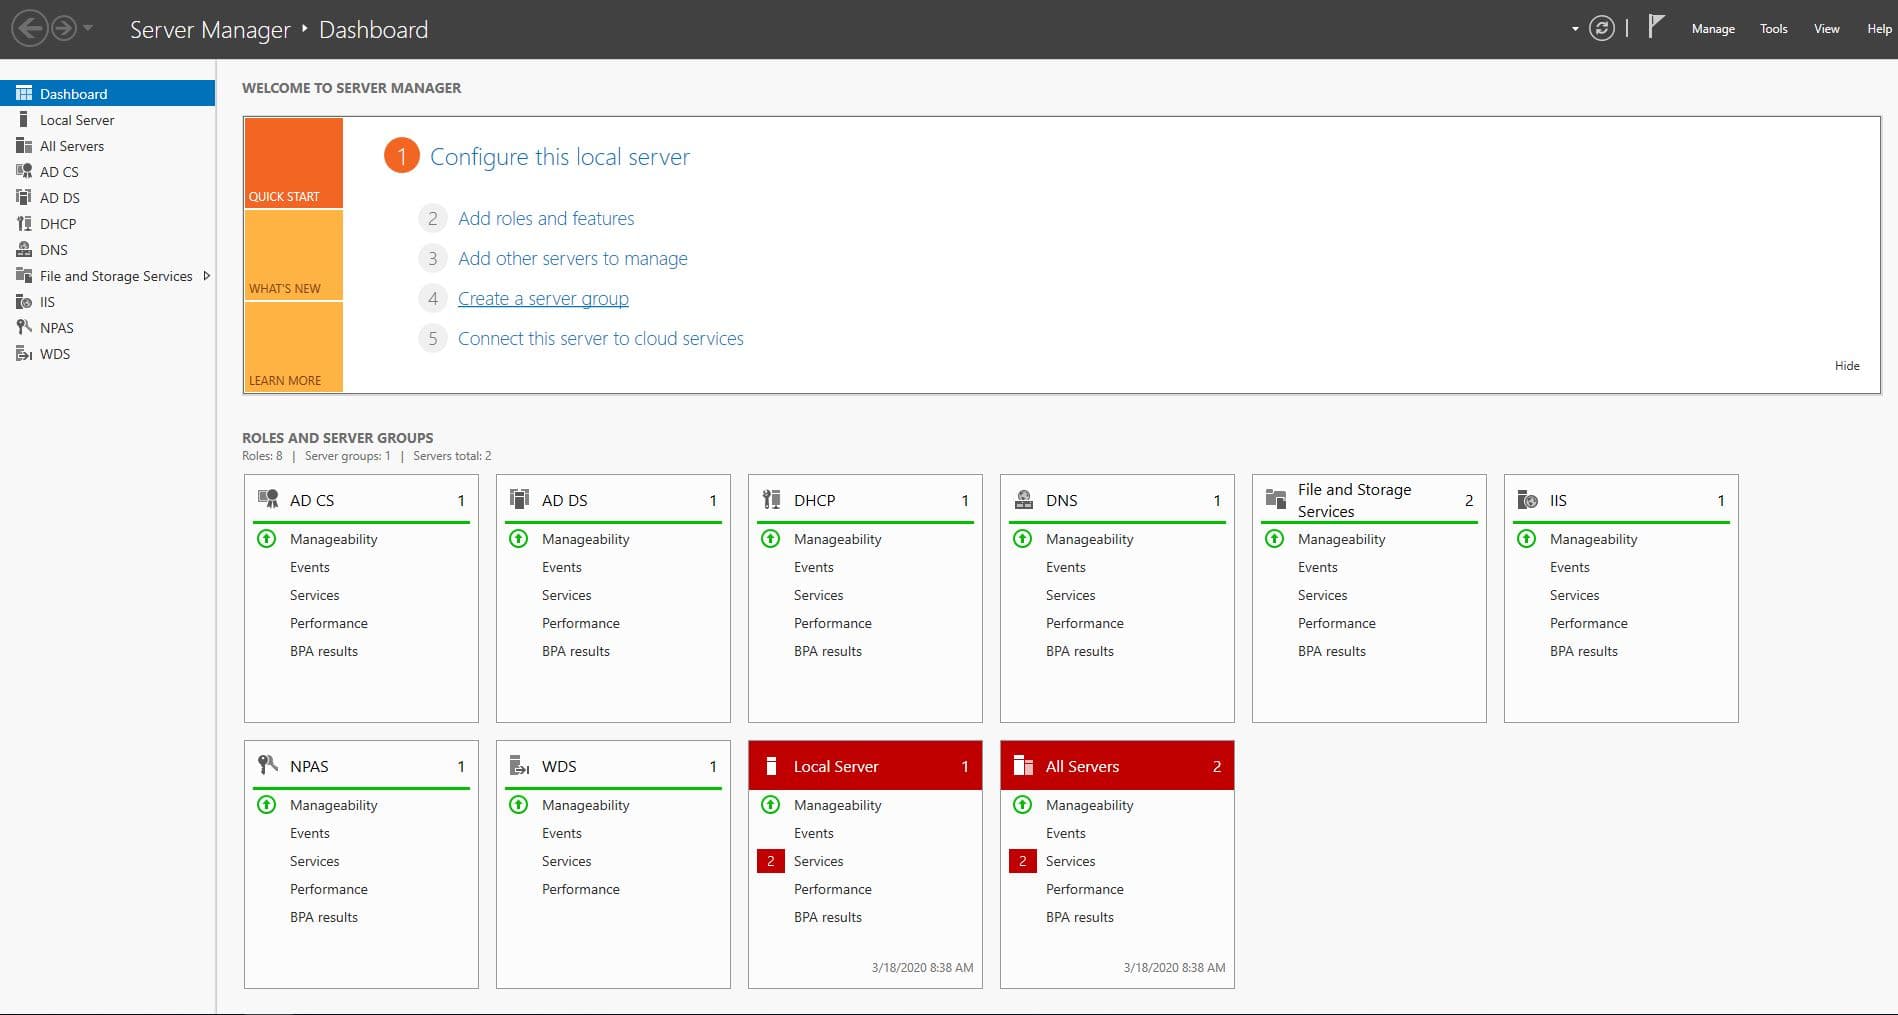Click the Forward navigation arrow
Screen dimensions: 1898x1015
(x=64, y=28)
